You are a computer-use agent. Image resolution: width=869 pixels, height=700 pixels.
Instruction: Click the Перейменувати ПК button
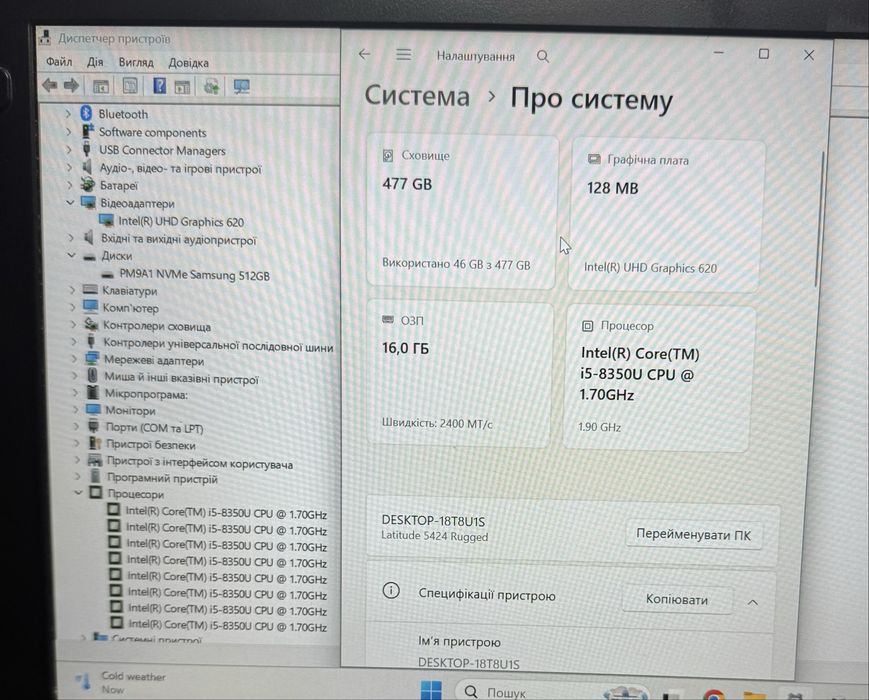(x=693, y=535)
